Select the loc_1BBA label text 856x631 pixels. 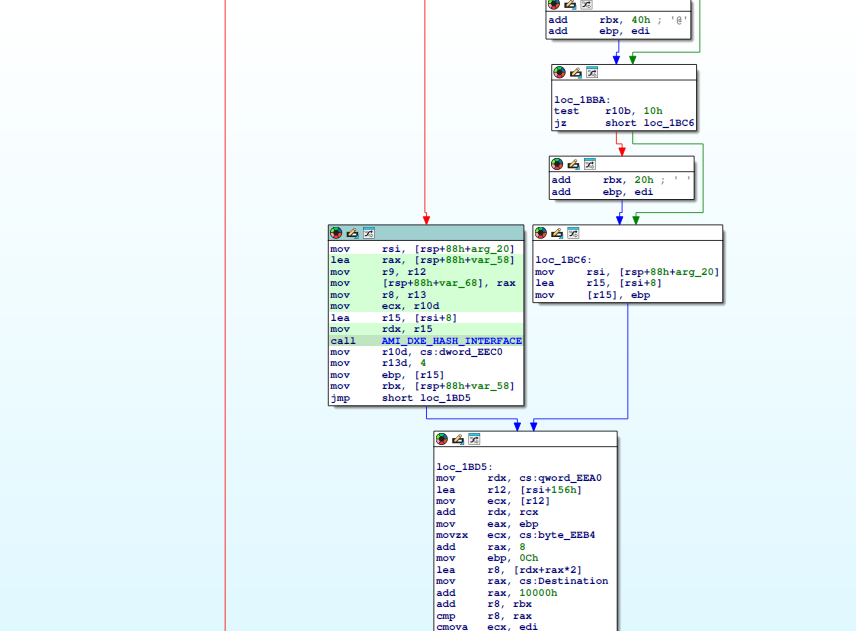pyautogui.click(x=582, y=100)
